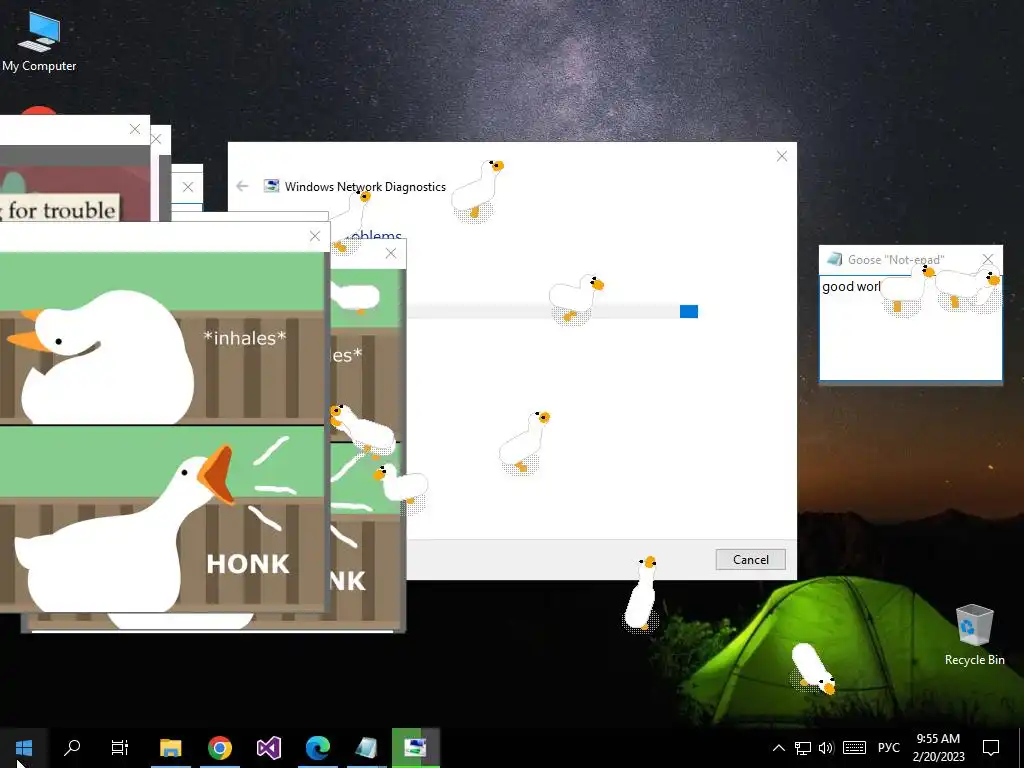Close the Goose "Not-epad" window
Screen dimensions: 1024x768
tap(988, 259)
